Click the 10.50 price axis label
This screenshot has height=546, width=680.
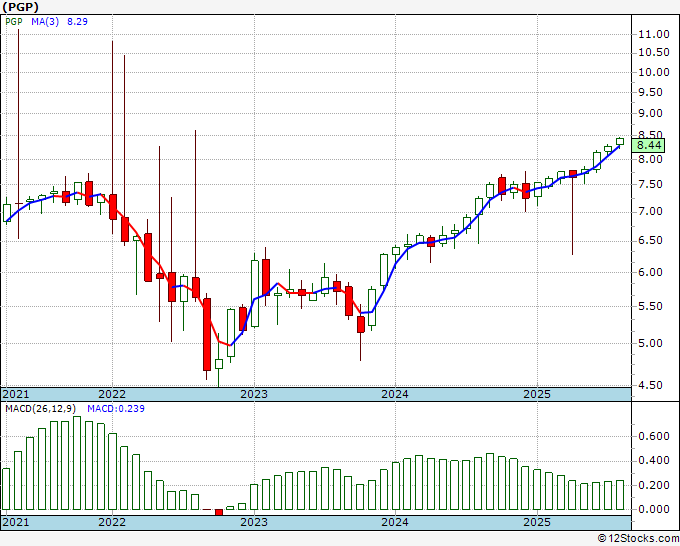[654, 53]
